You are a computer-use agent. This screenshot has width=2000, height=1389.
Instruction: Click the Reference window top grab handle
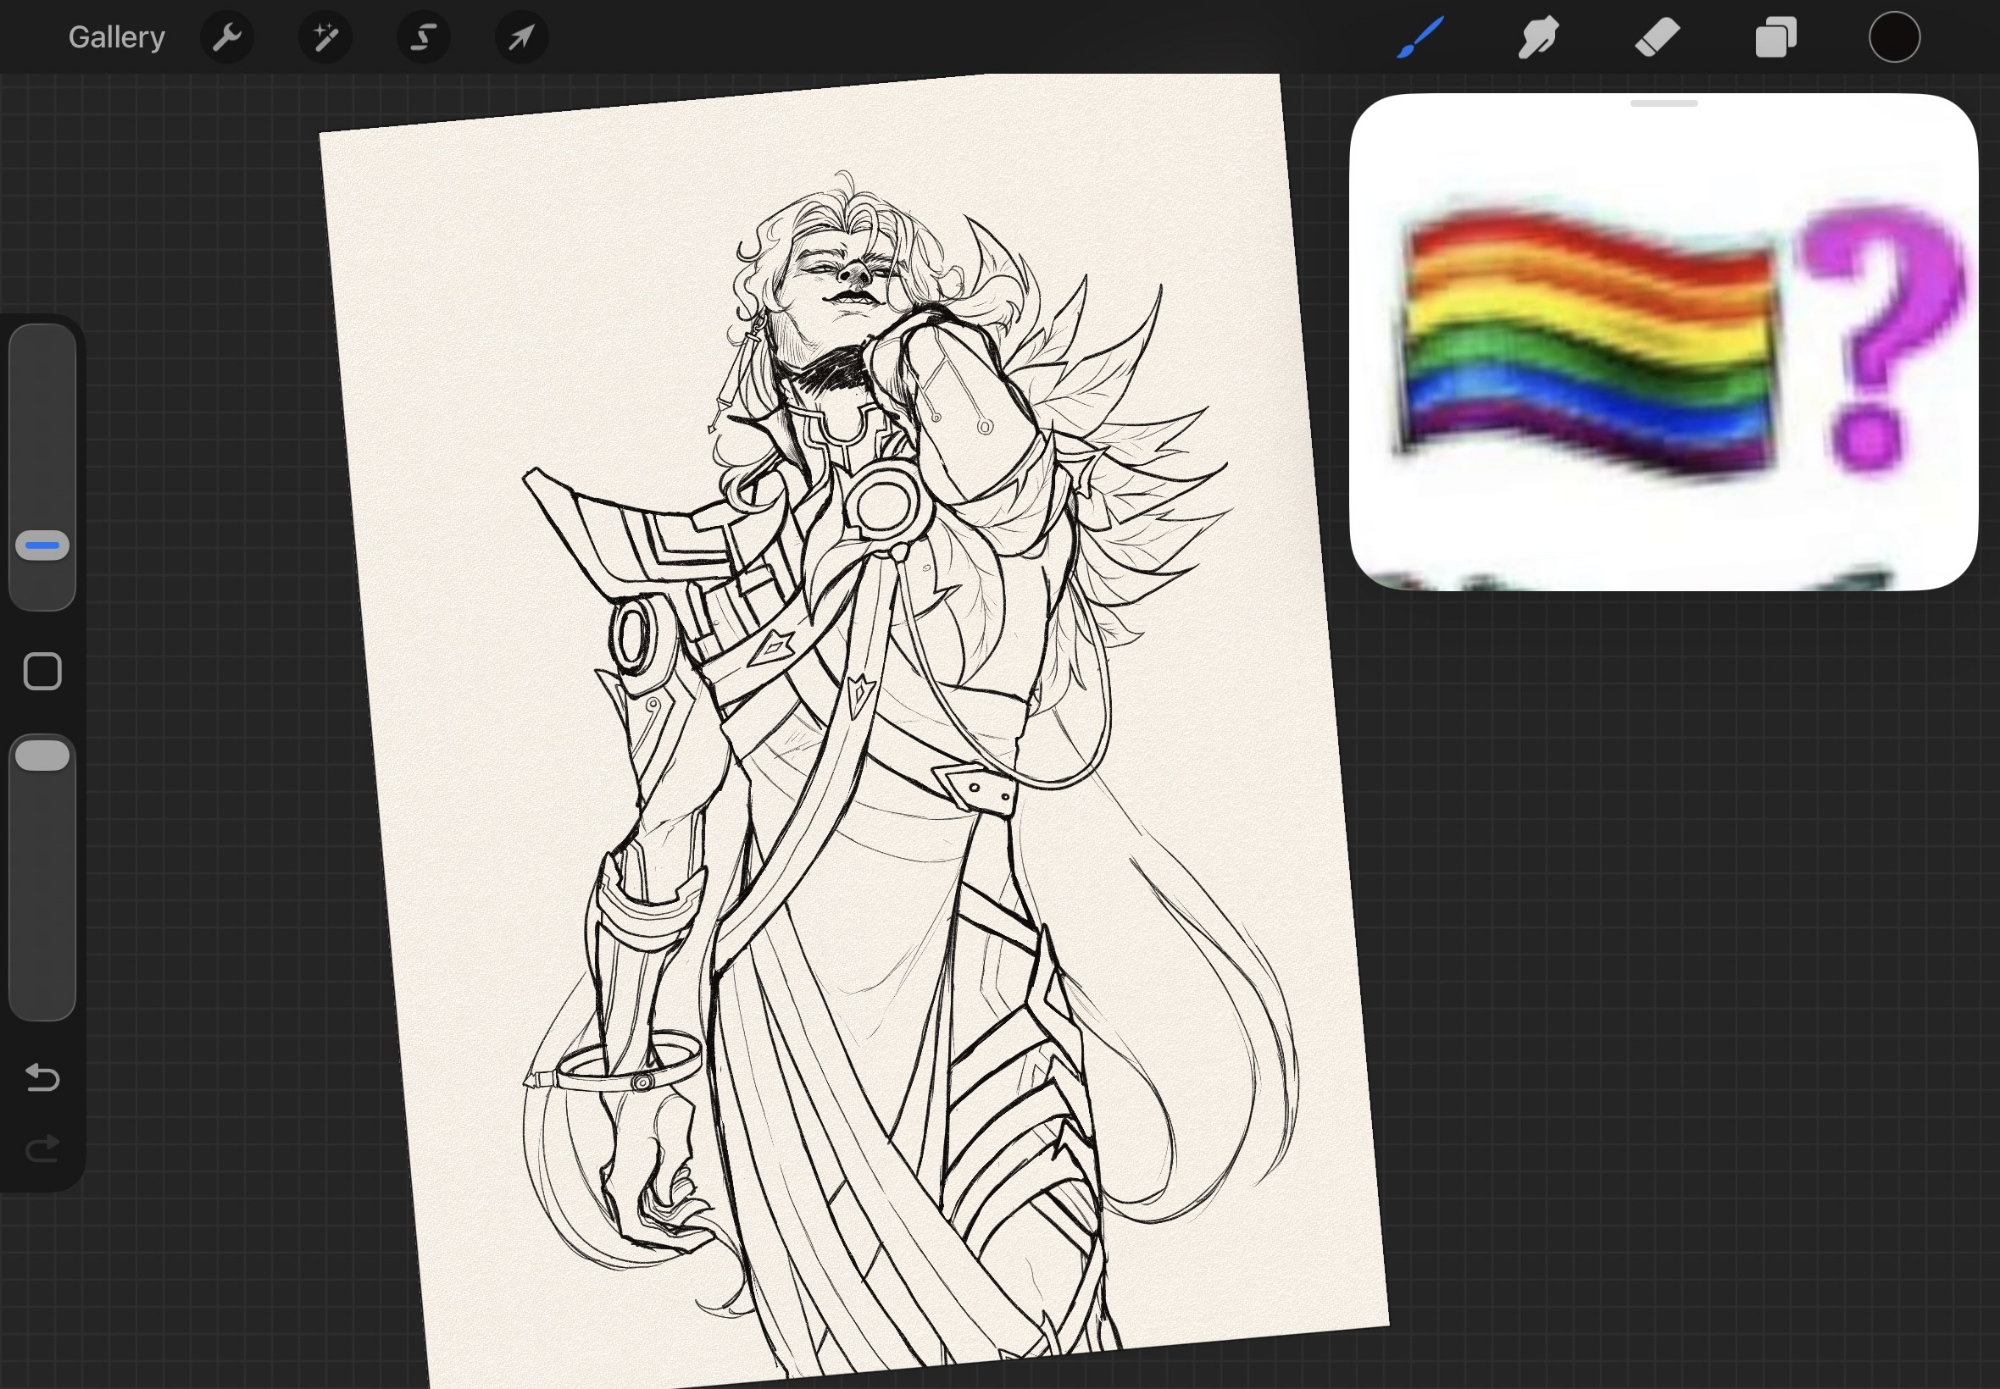(x=1663, y=103)
